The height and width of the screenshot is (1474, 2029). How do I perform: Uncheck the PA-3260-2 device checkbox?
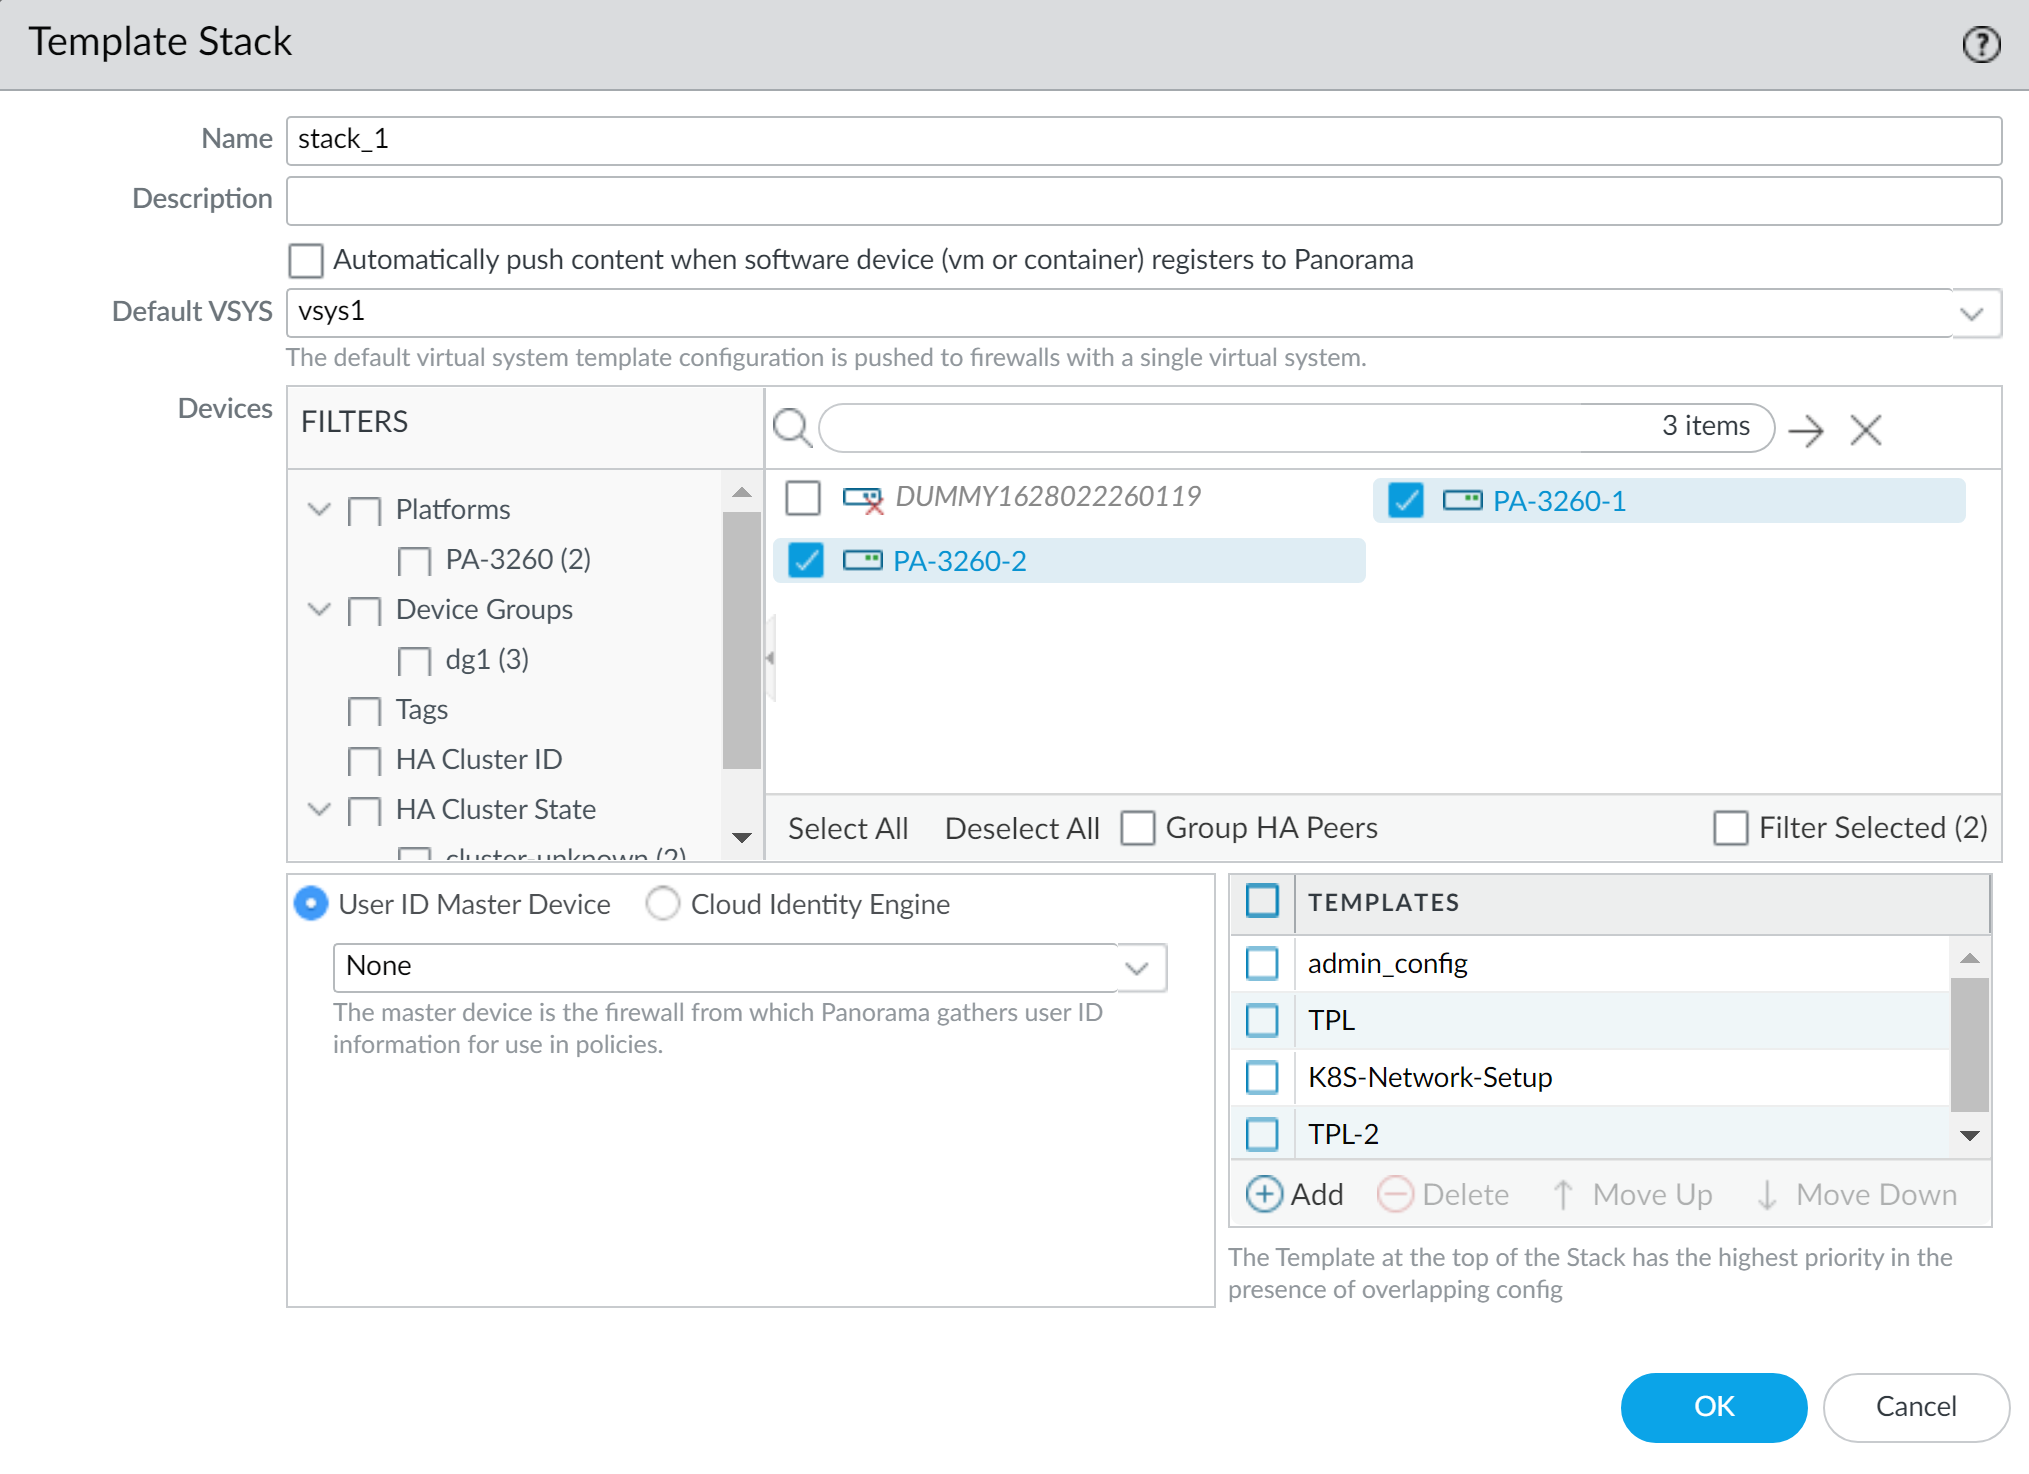pyautogui.click(x=805, y=561)
